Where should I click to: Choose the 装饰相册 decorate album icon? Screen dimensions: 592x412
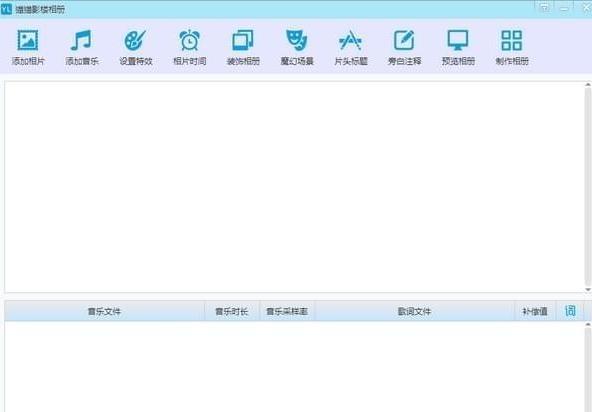243,40
